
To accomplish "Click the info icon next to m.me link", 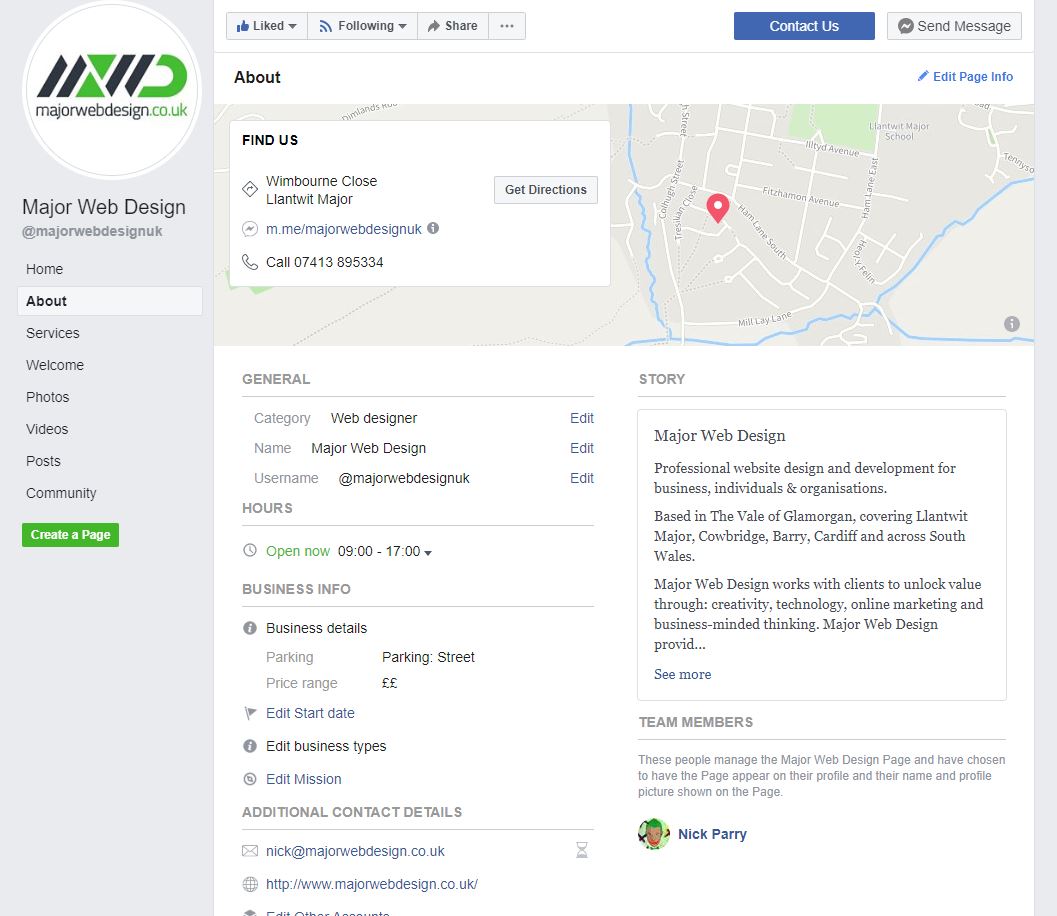I will (433, 228).
